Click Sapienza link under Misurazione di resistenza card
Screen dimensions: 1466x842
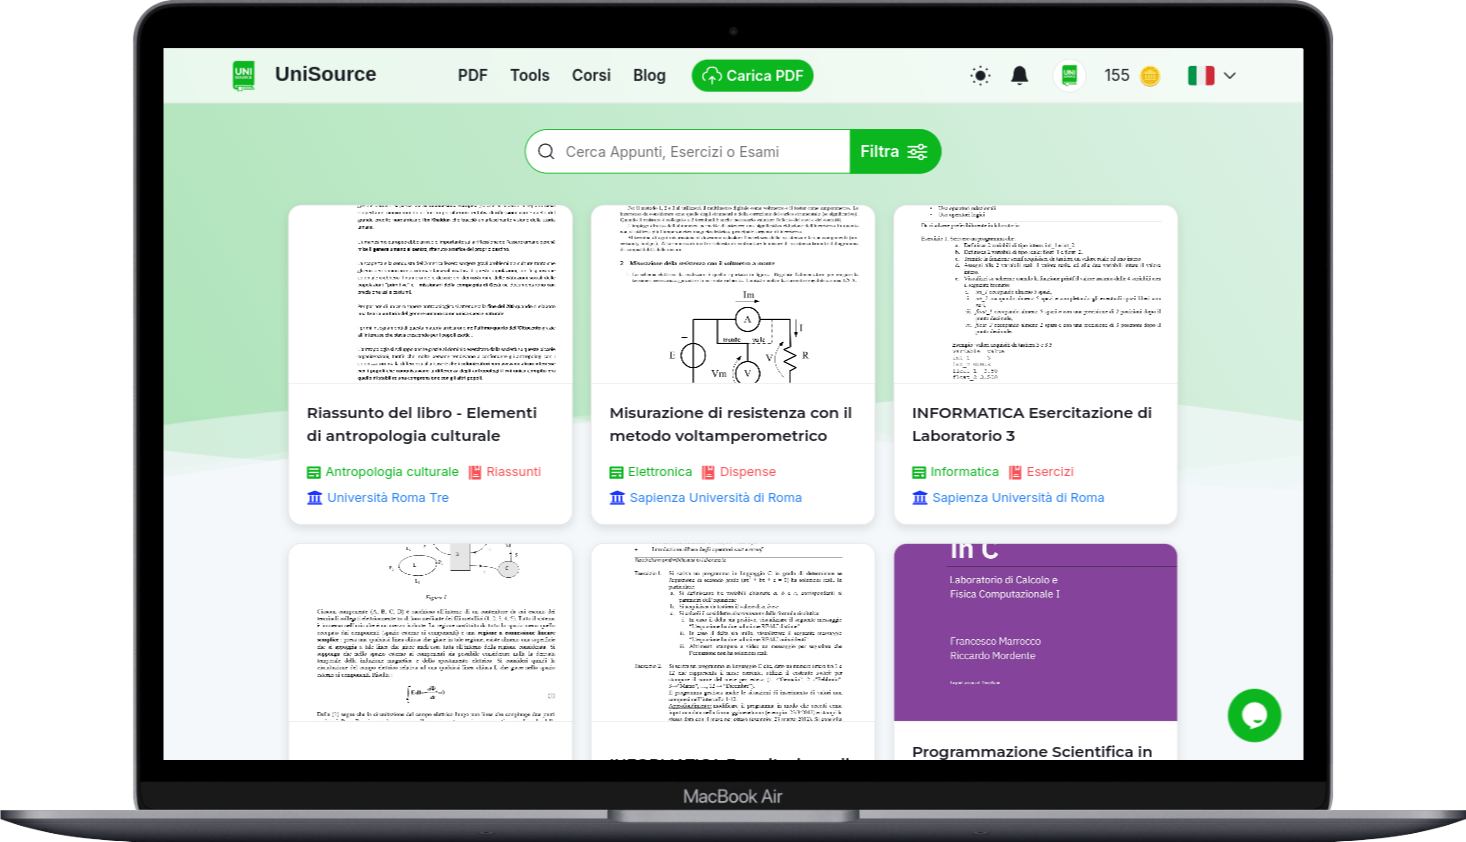point(716,498)
